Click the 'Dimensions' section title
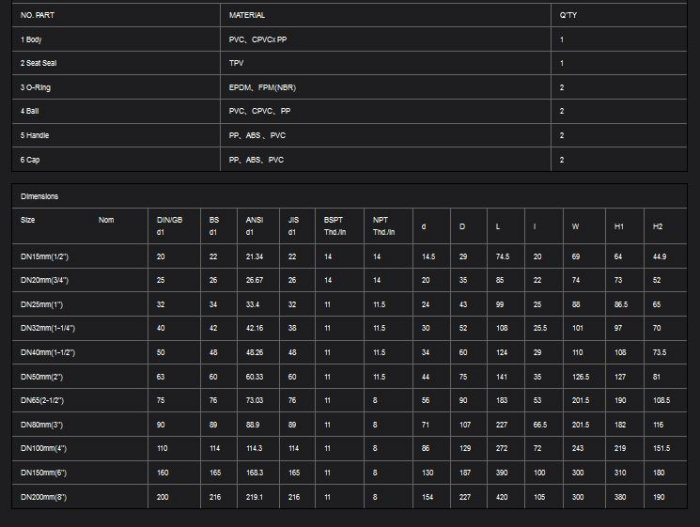Viewport: 700px width, 527px height. (39, 196)
